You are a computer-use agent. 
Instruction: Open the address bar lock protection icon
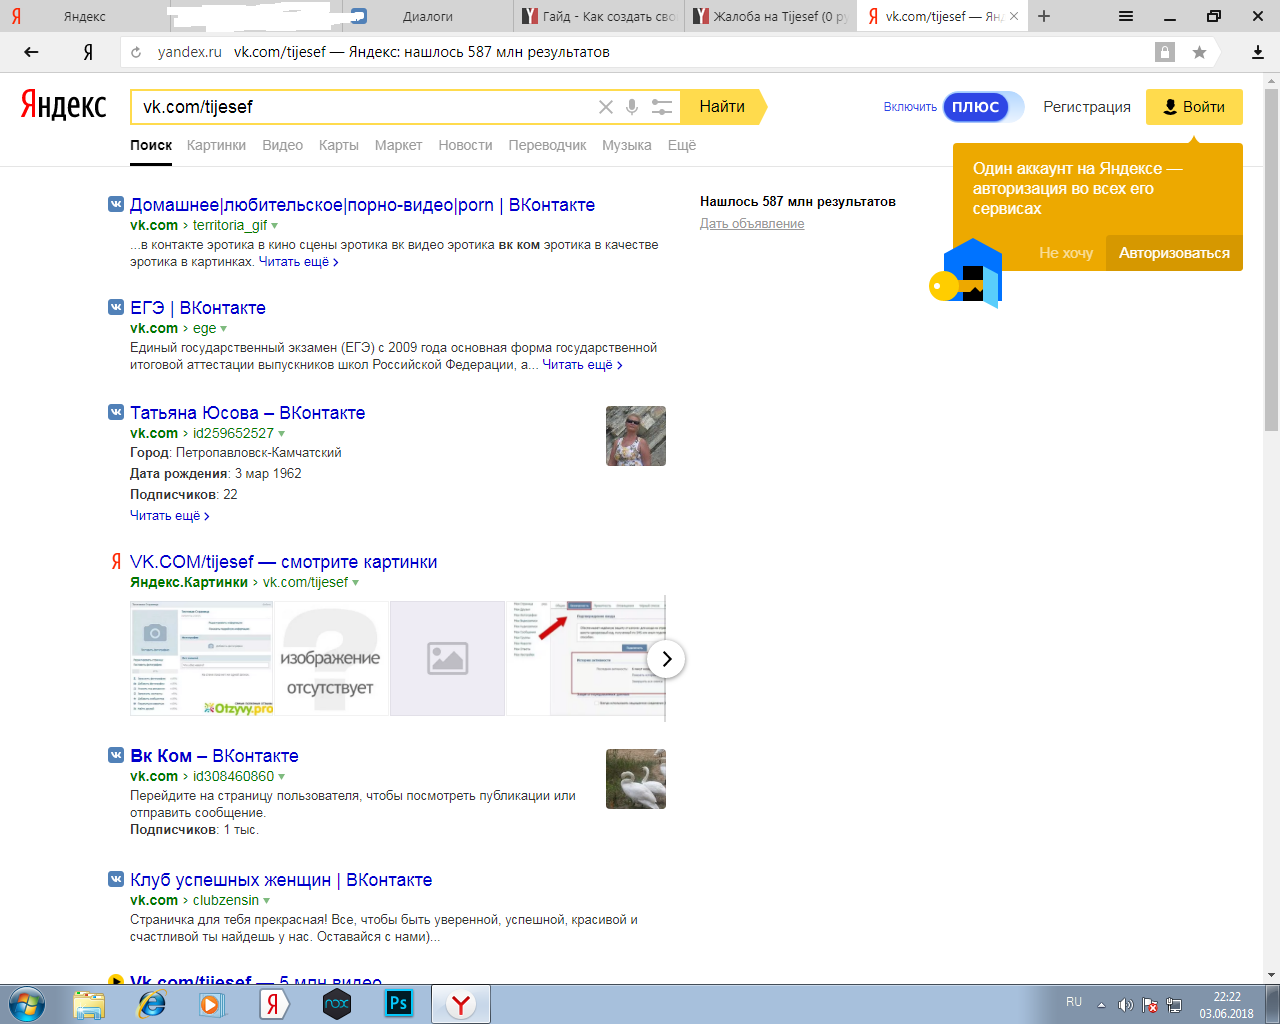(1165, 52)
